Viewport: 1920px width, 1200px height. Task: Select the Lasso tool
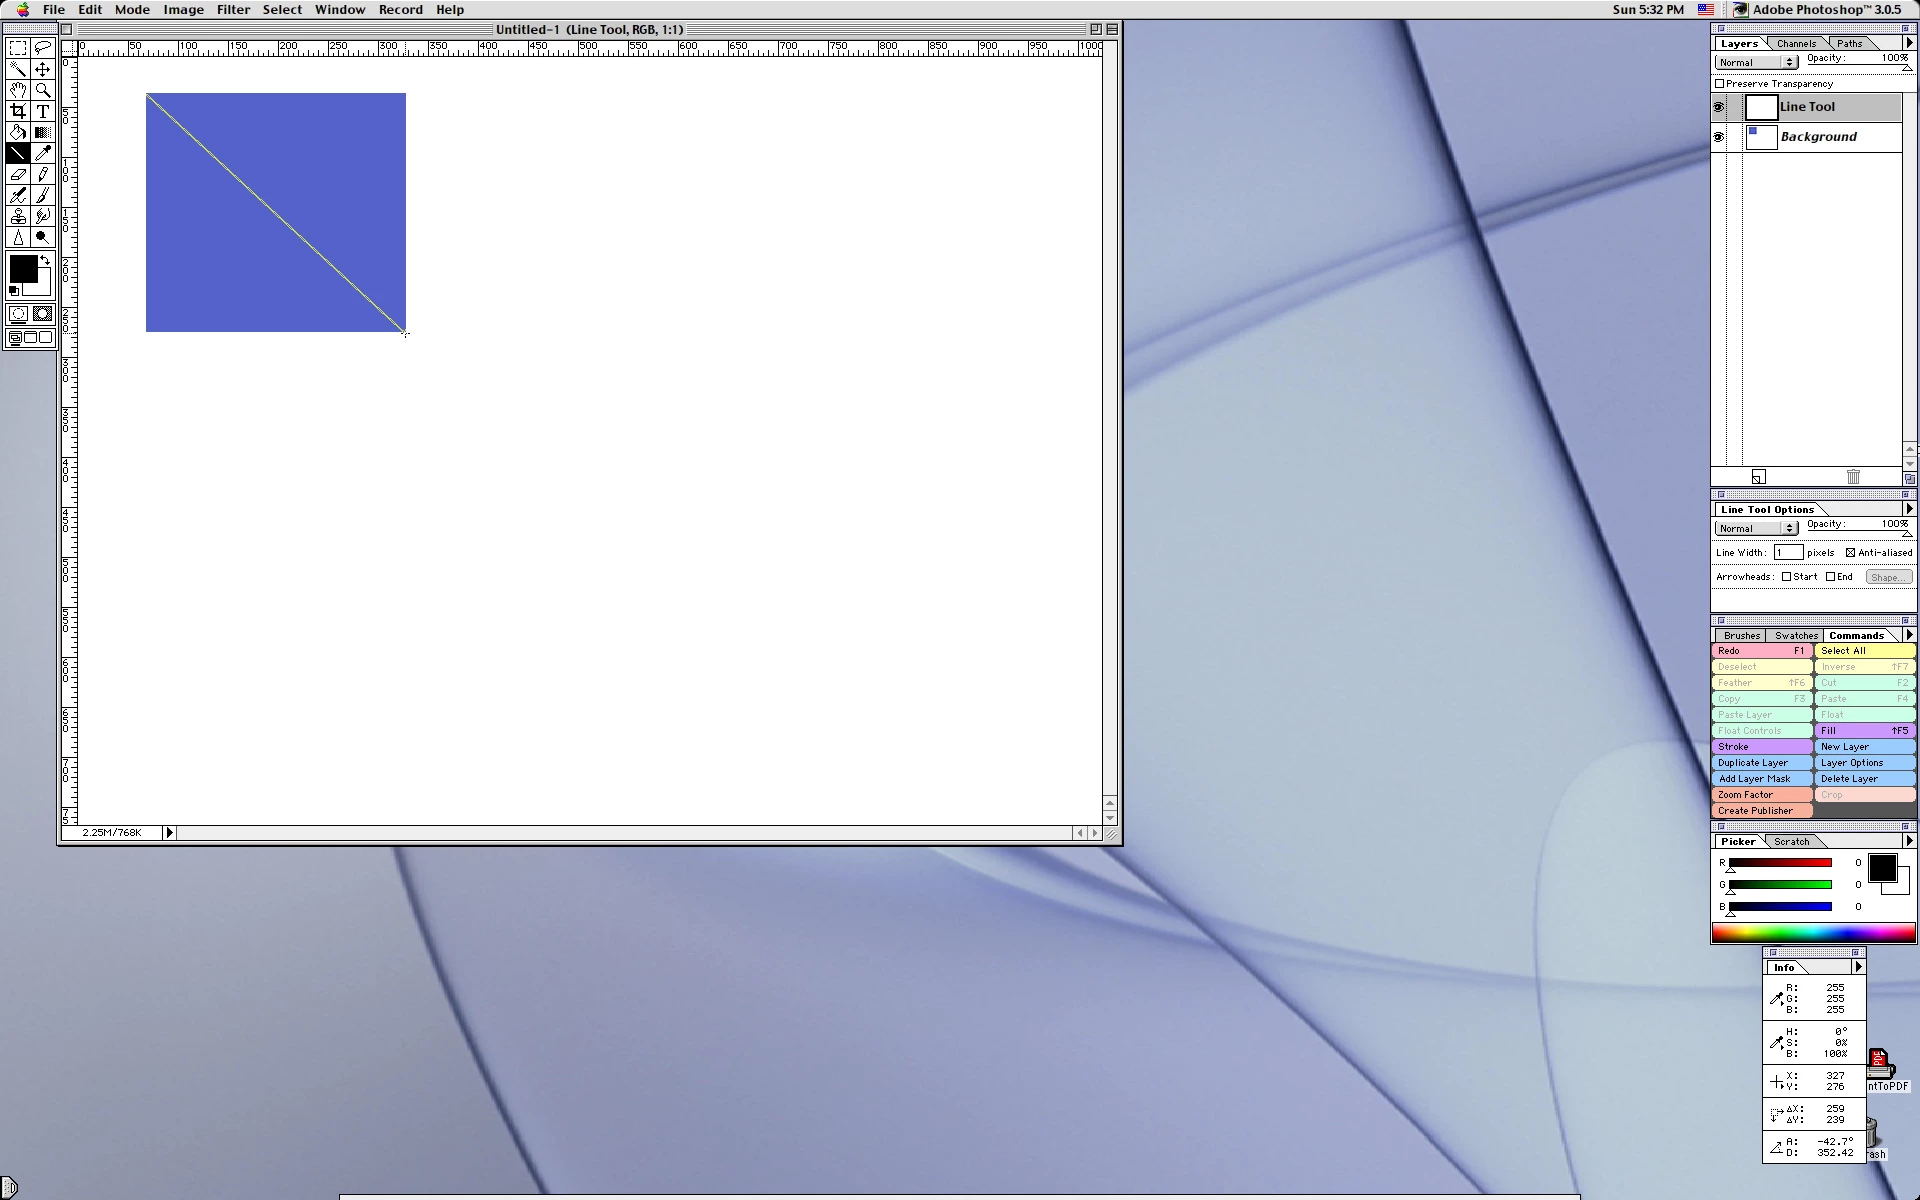pyautogui.click(x=42, y=48)
